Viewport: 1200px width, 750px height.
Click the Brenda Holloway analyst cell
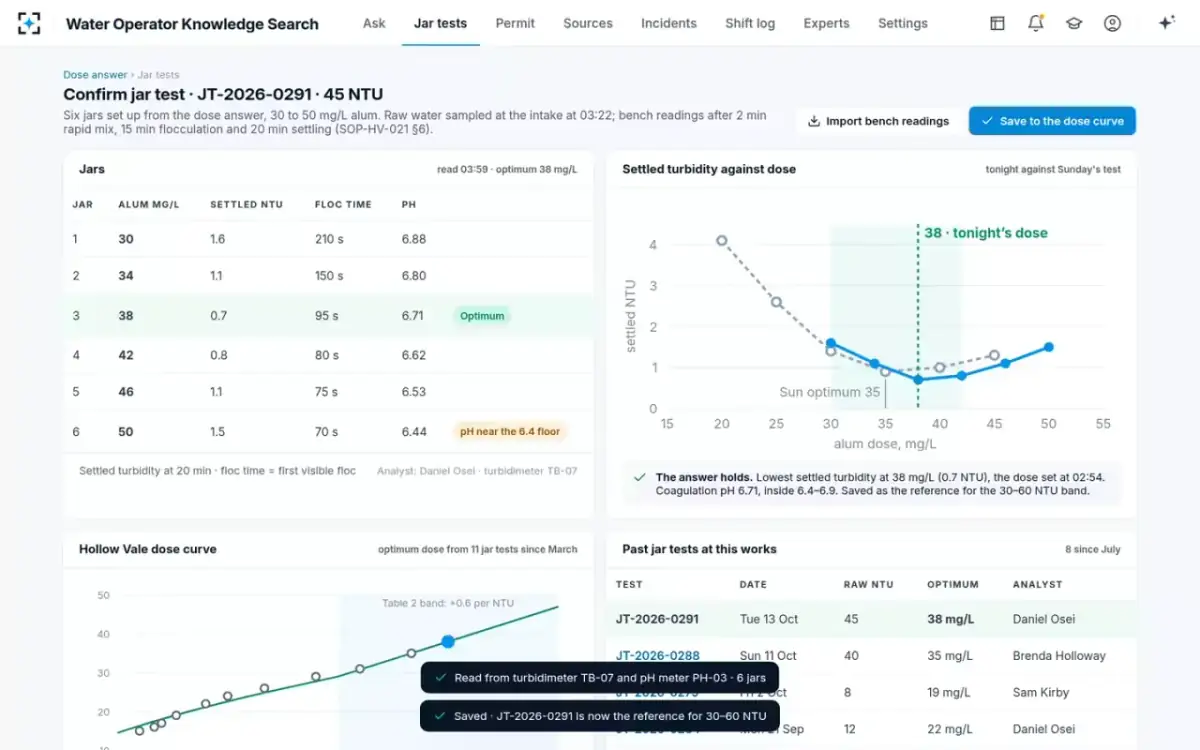coord(1059,656)
